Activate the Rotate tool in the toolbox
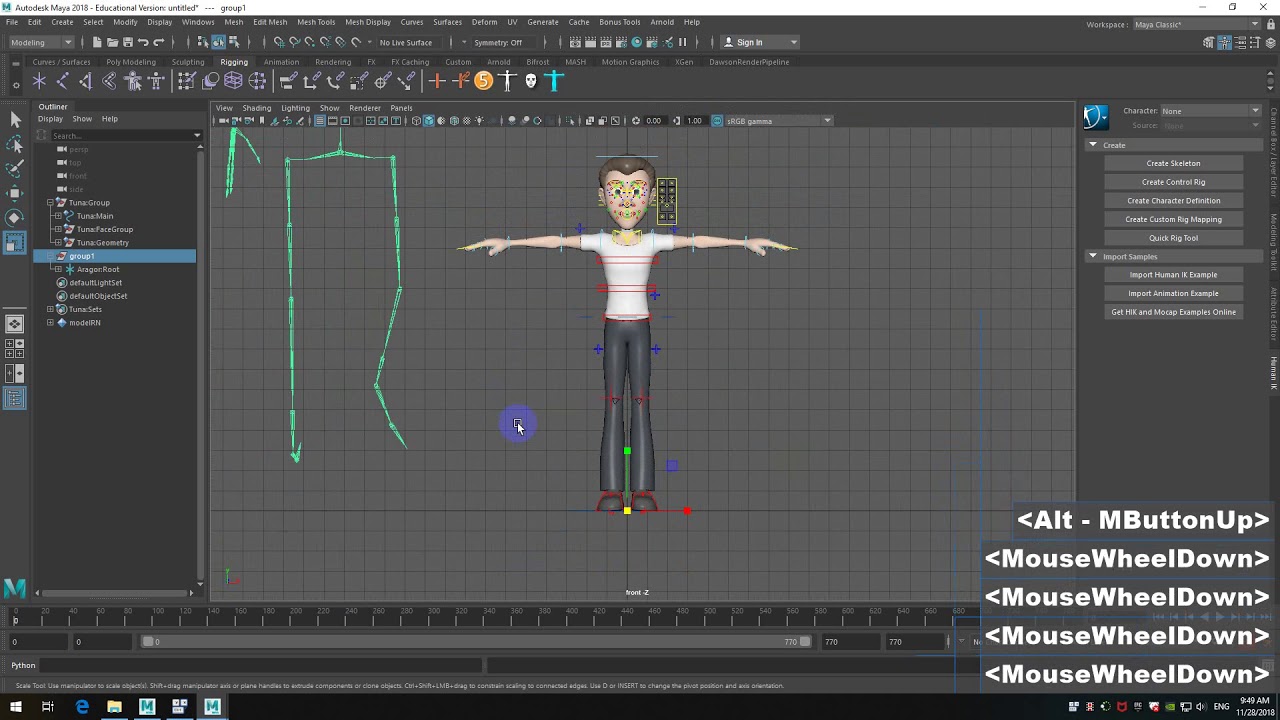The image size is (1280, 720). (x=15, y=217)
